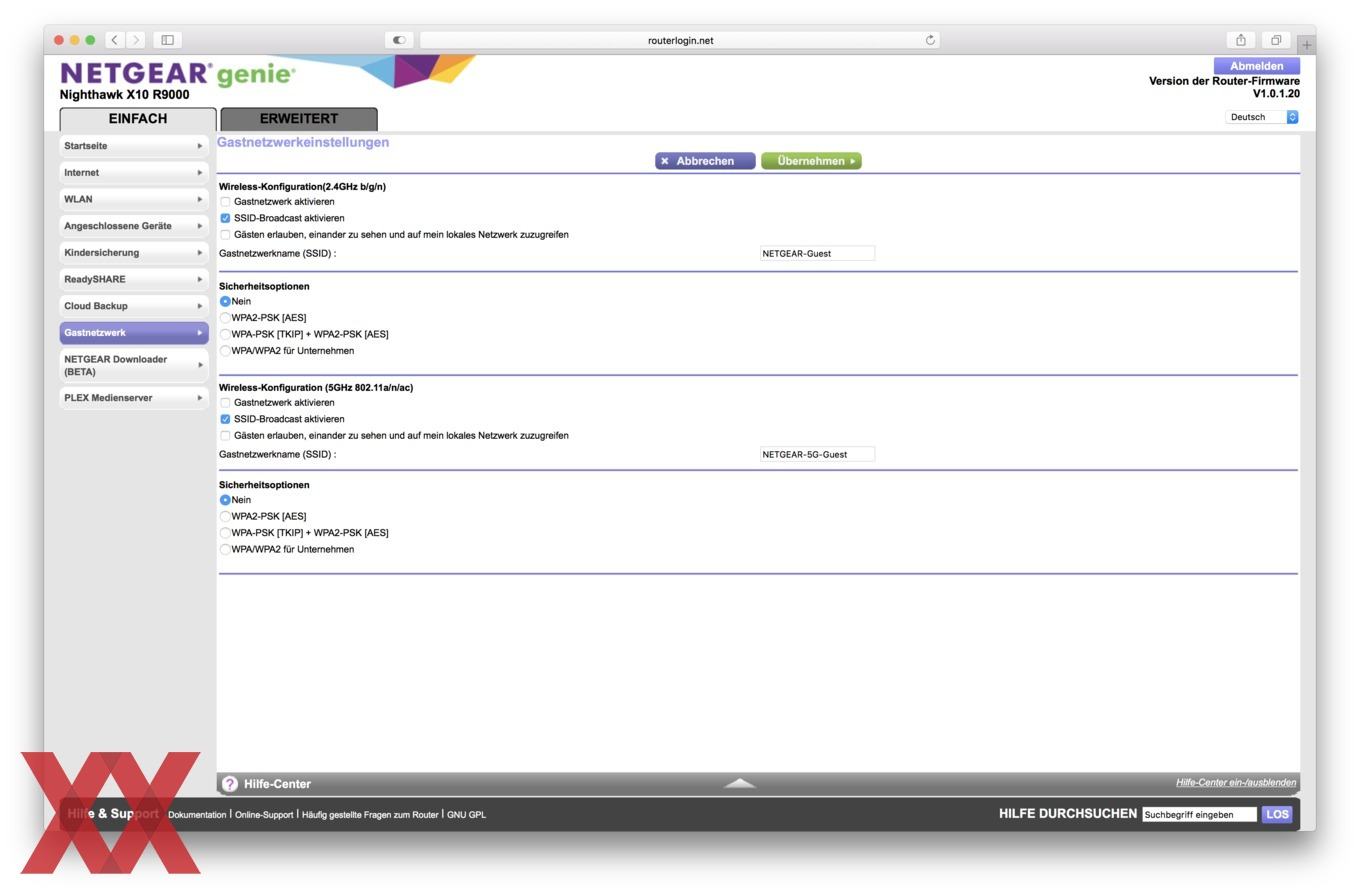Viewport: 1360px width, 894px height.
Task: Click the Suchbegriff eingeben search field
Action: tap(1199, 815)
